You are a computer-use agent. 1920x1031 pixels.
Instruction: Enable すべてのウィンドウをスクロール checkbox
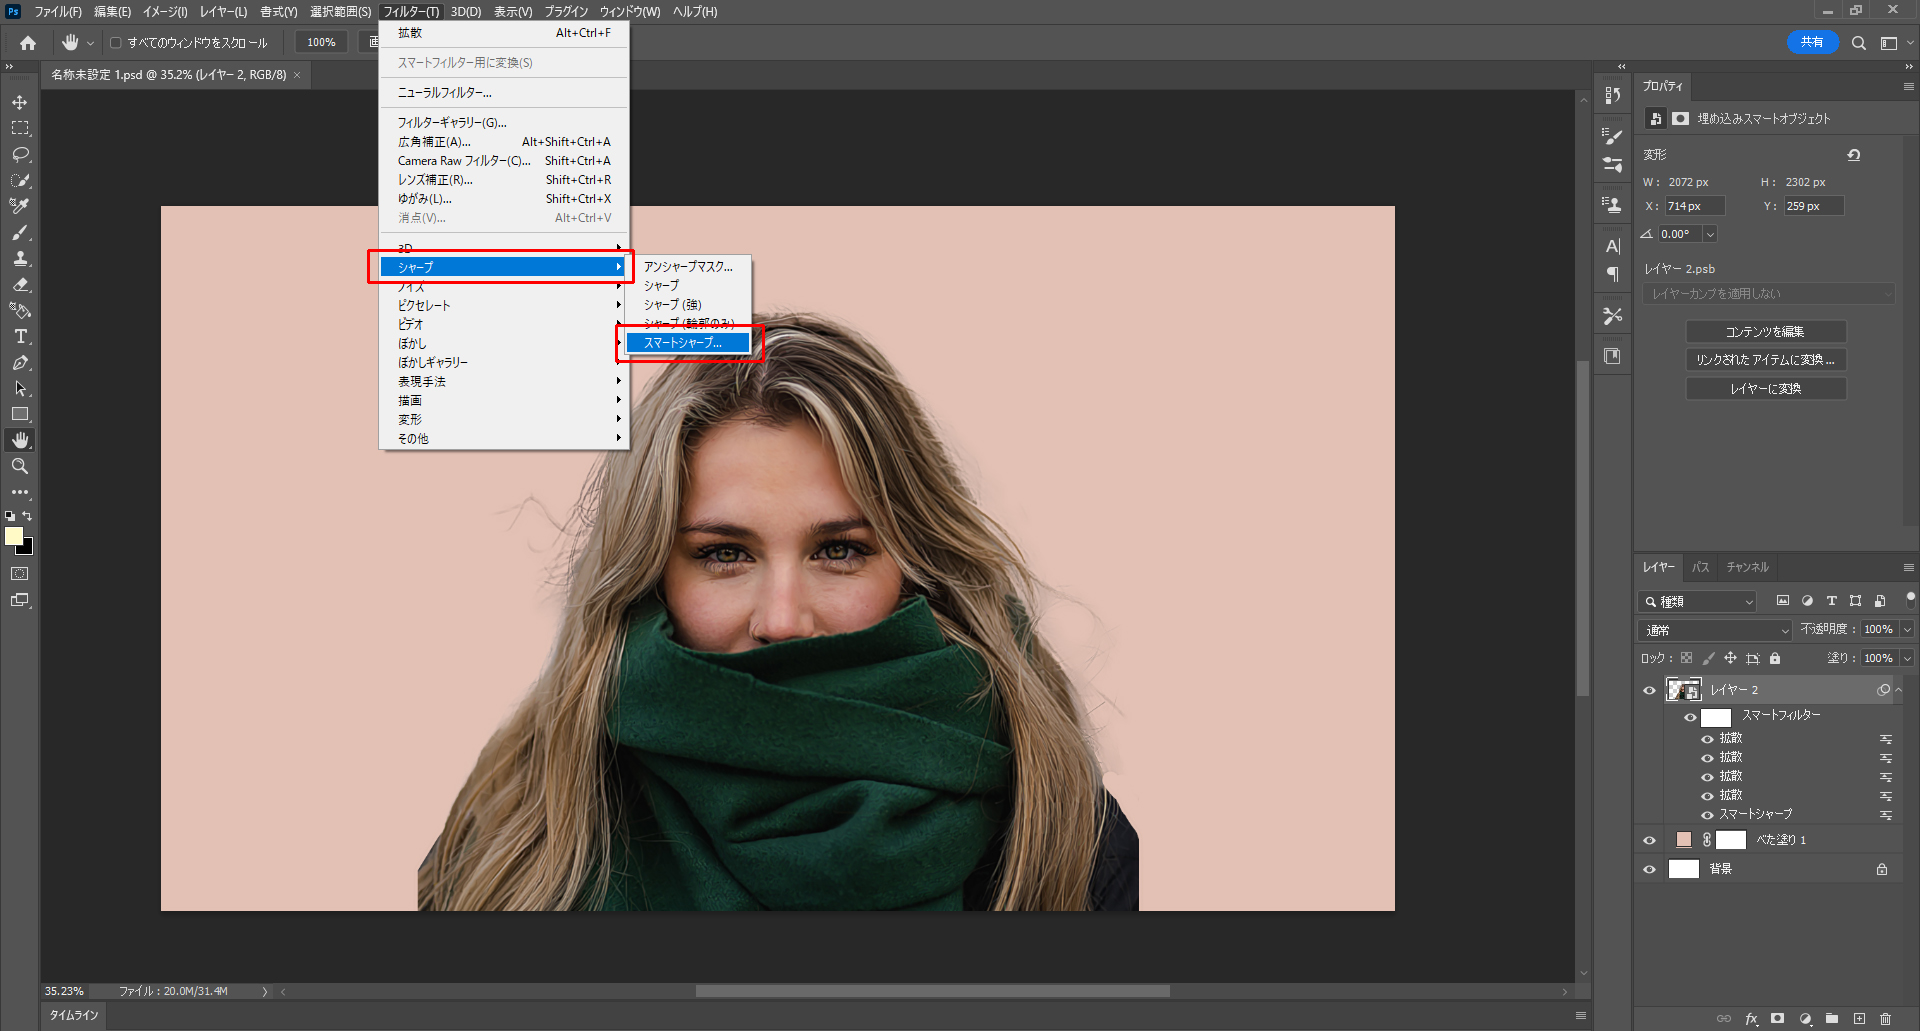pos(116,43)
